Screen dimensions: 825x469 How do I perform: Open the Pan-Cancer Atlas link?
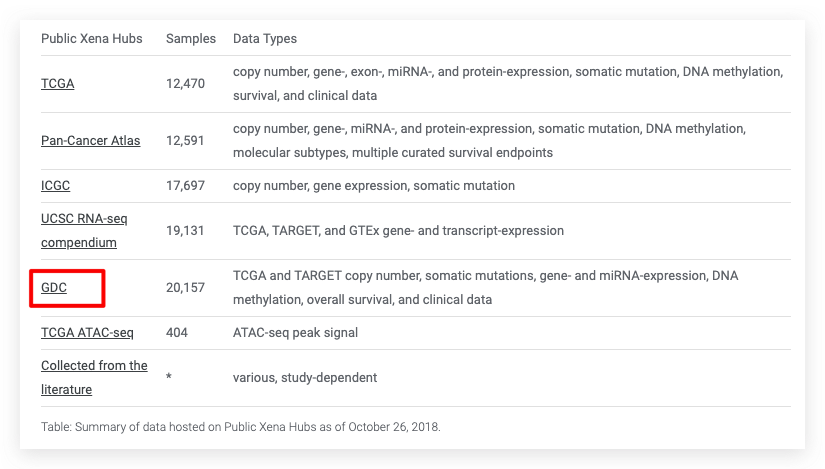[x=90, y=141]
